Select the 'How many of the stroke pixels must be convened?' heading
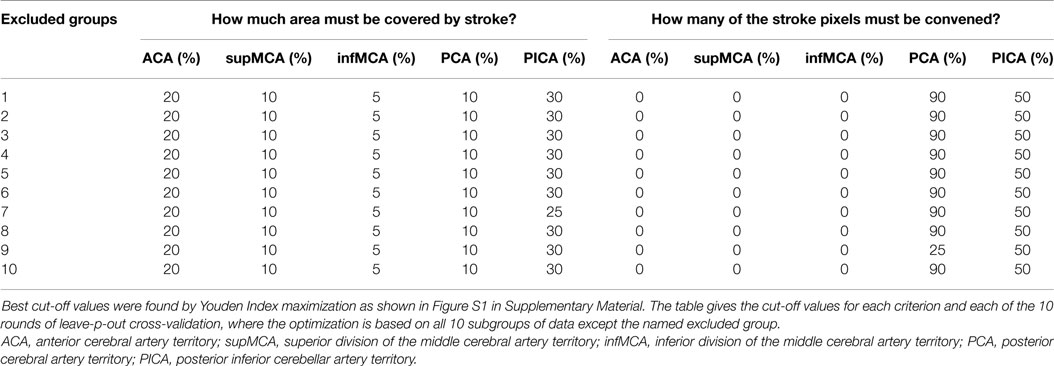 click(824, 20)
